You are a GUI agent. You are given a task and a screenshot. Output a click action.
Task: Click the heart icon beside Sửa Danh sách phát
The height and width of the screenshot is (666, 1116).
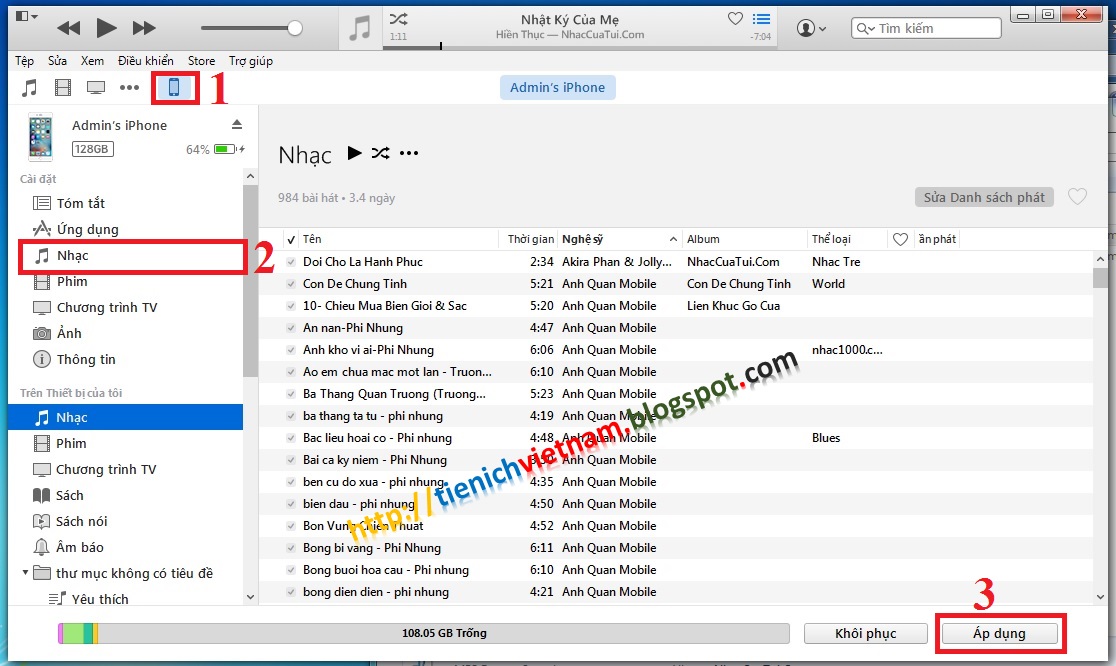click(1078, 196)
